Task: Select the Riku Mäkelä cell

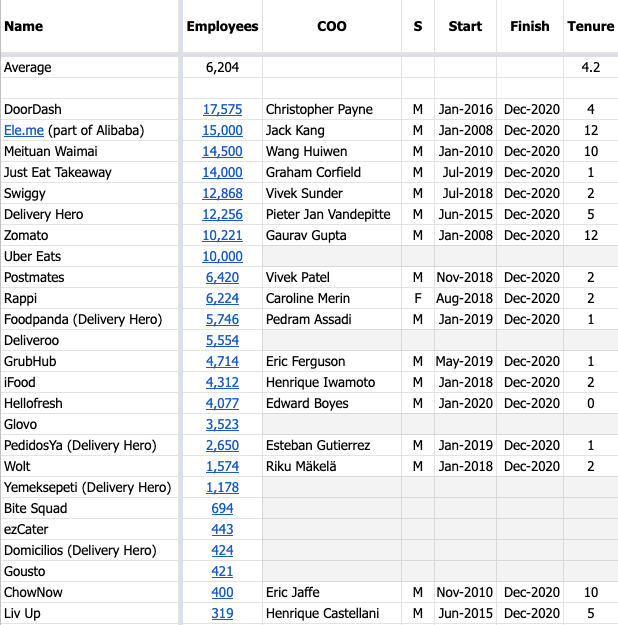Action: tap(332, 466)
